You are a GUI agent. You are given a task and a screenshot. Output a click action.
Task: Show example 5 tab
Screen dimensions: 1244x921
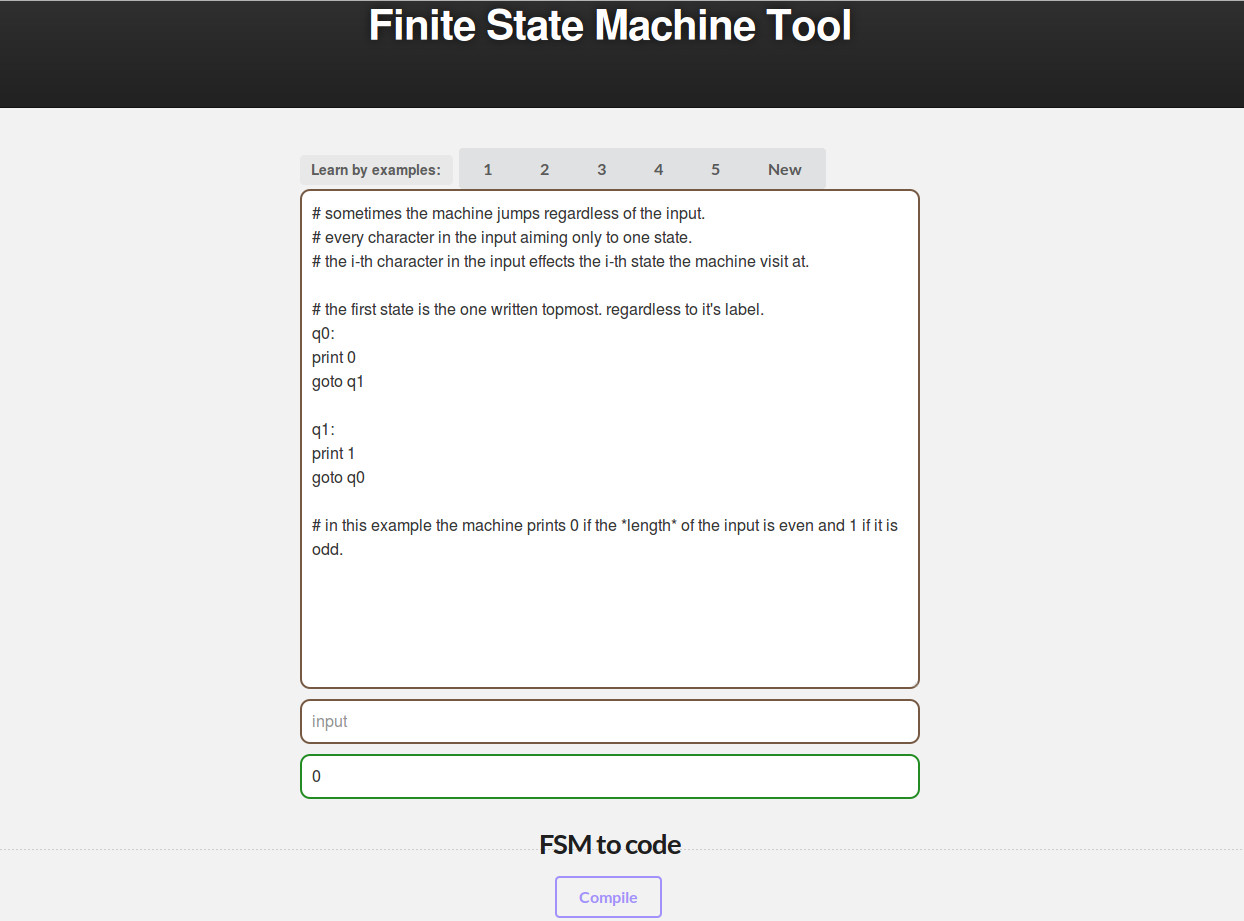pyautogui.click(x=716, y=169)
